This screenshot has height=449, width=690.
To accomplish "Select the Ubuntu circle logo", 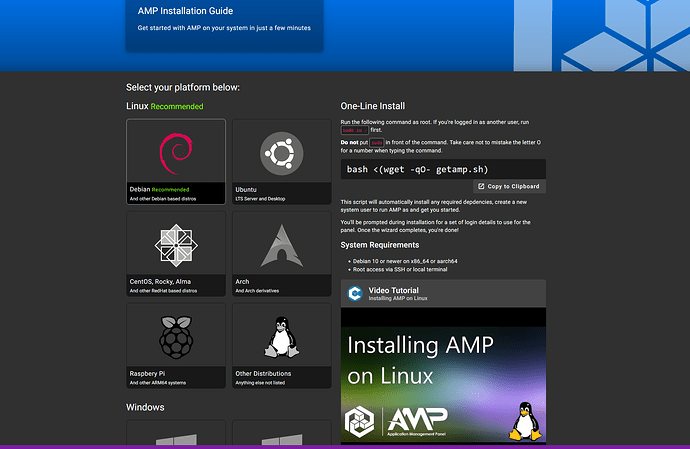I will point(281,153).
